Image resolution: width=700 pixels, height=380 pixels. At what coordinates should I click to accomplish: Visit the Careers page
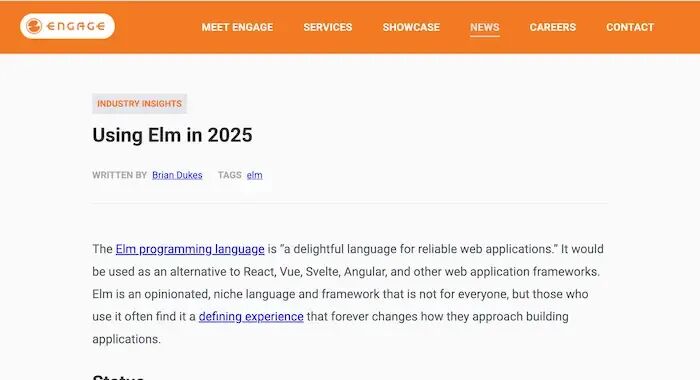coord(553,27)
